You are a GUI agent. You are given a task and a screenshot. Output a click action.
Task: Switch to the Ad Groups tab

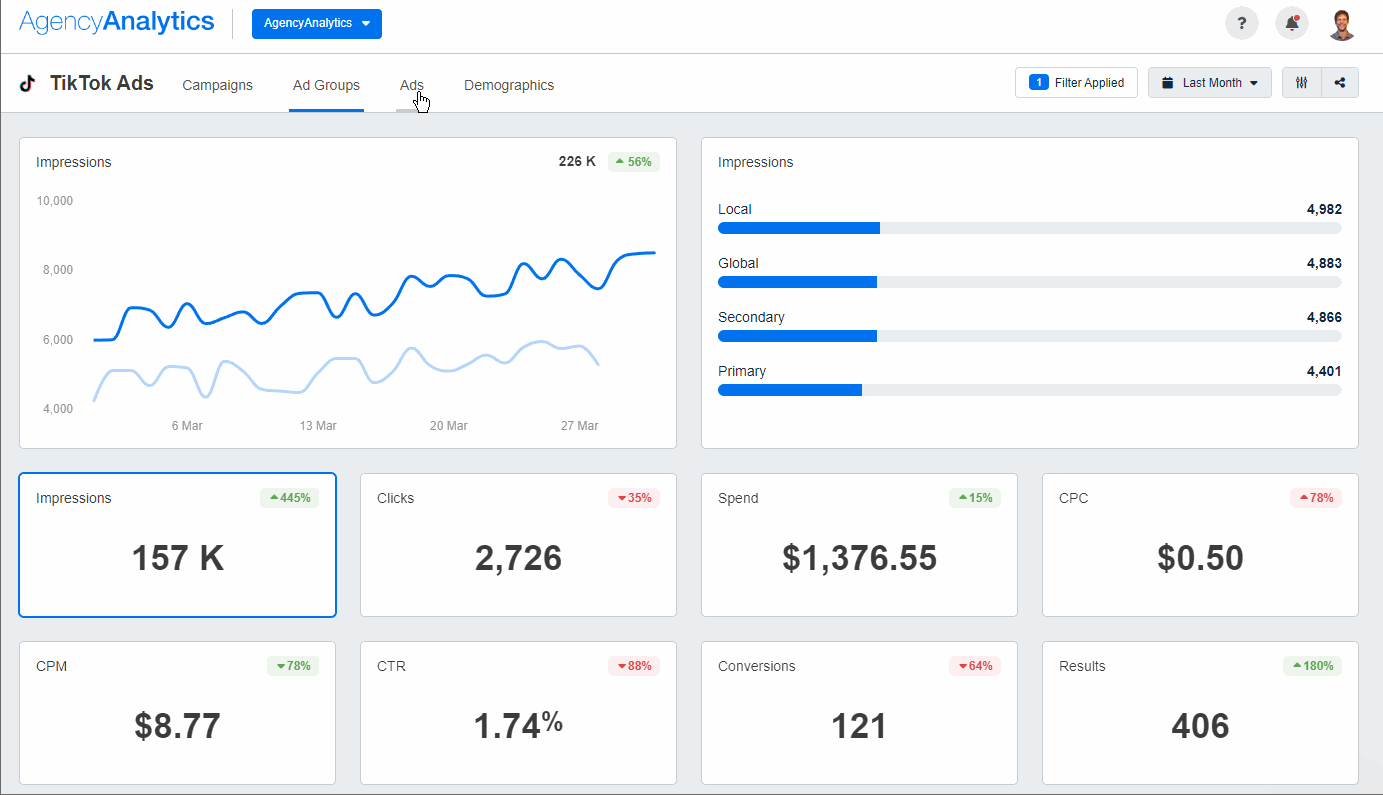point(326,85)
